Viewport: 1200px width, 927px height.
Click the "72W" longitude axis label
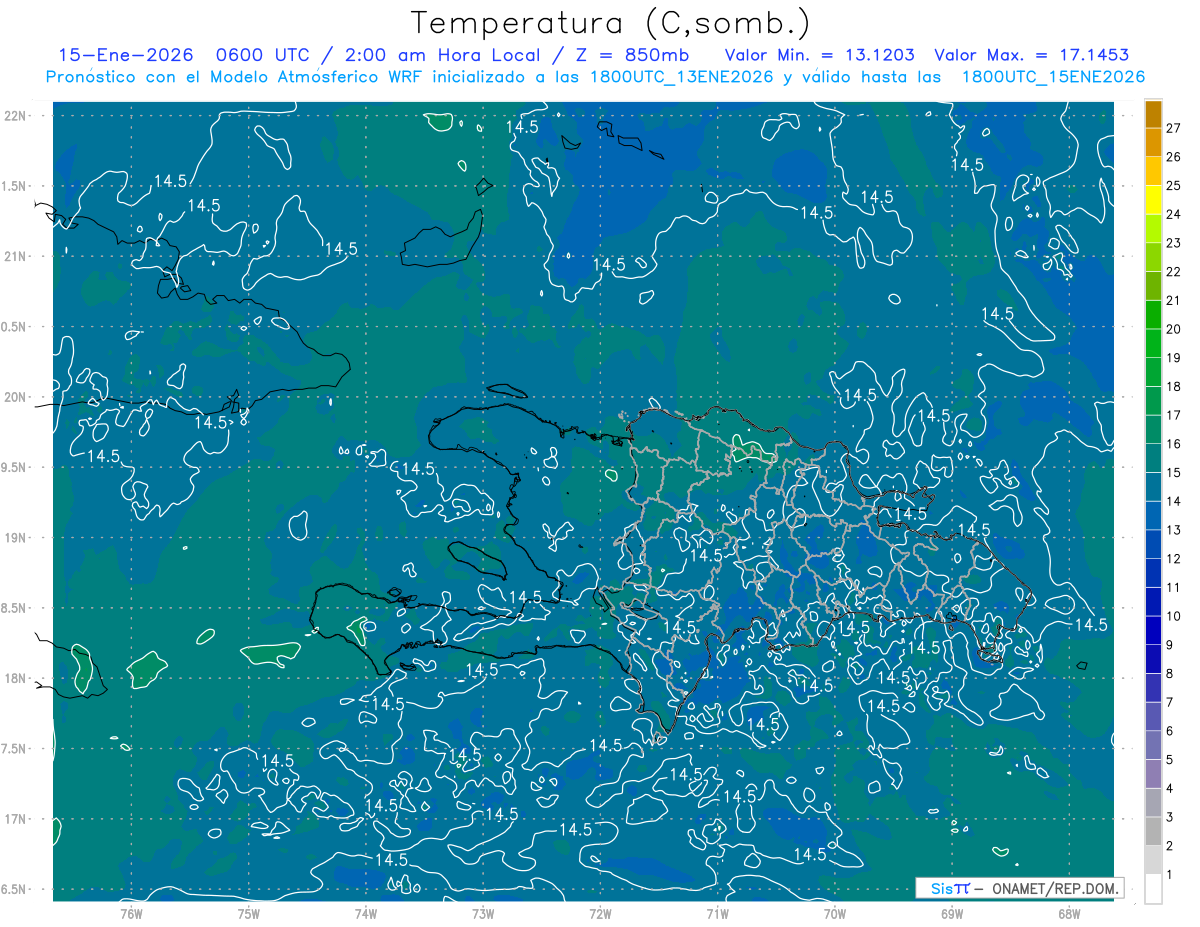pyautogui.click(x=600, y=913)
